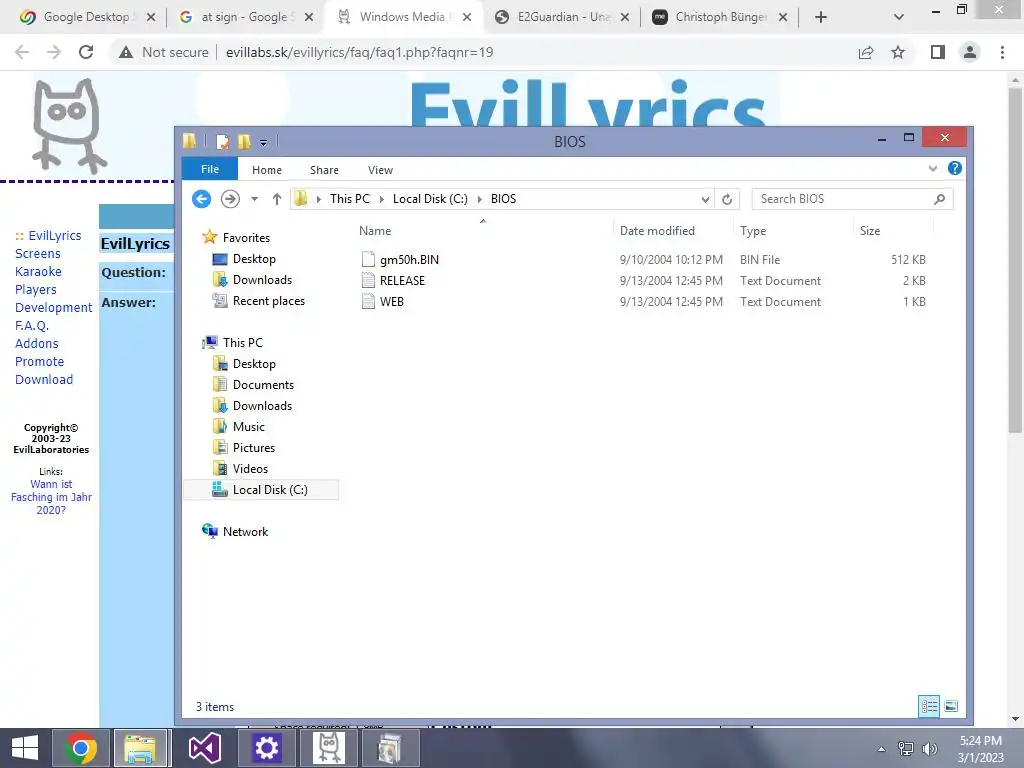Open recent locations dropdown arrow in Explorer
The width and height of the screenshot is (1024, 768).
[255, 199]
